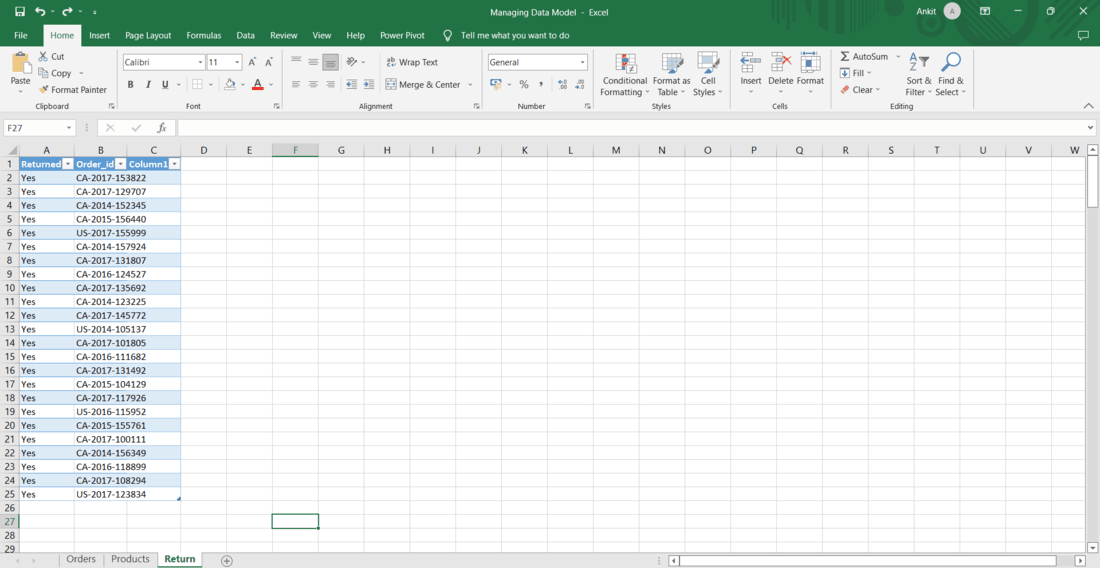Switch to the Data tab
This screenshot has width=1100, height=568.
tap(246, 35)
